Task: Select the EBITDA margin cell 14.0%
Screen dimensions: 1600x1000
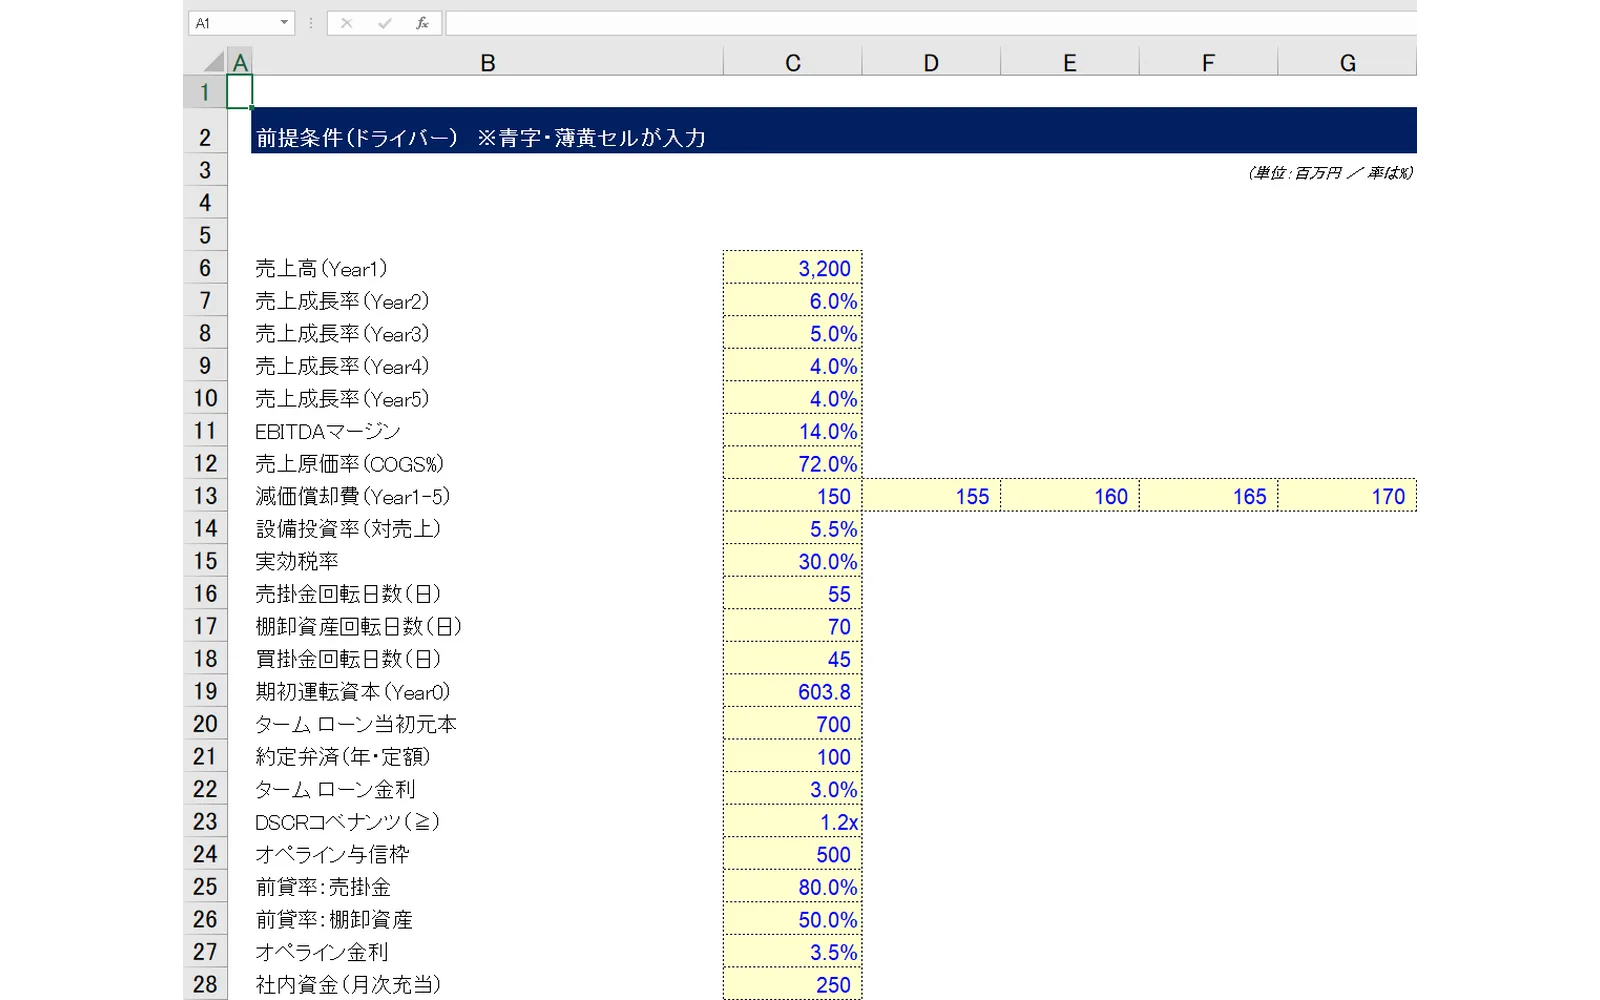Action: coord(792,431)
